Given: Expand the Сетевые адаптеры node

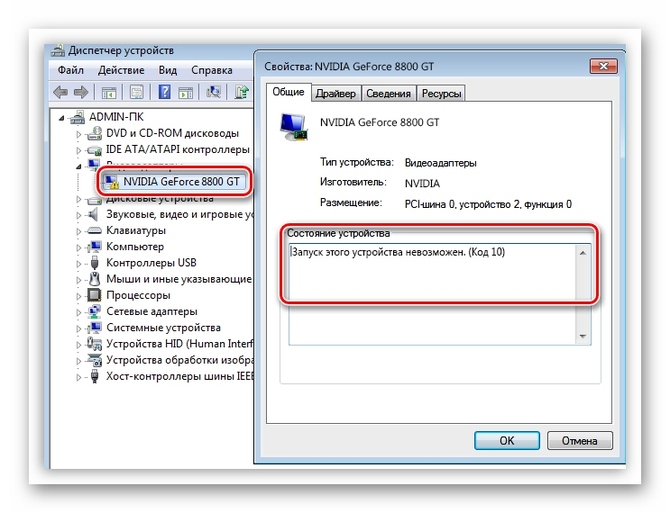Looking at the screenshot, I should coord(79,312).
